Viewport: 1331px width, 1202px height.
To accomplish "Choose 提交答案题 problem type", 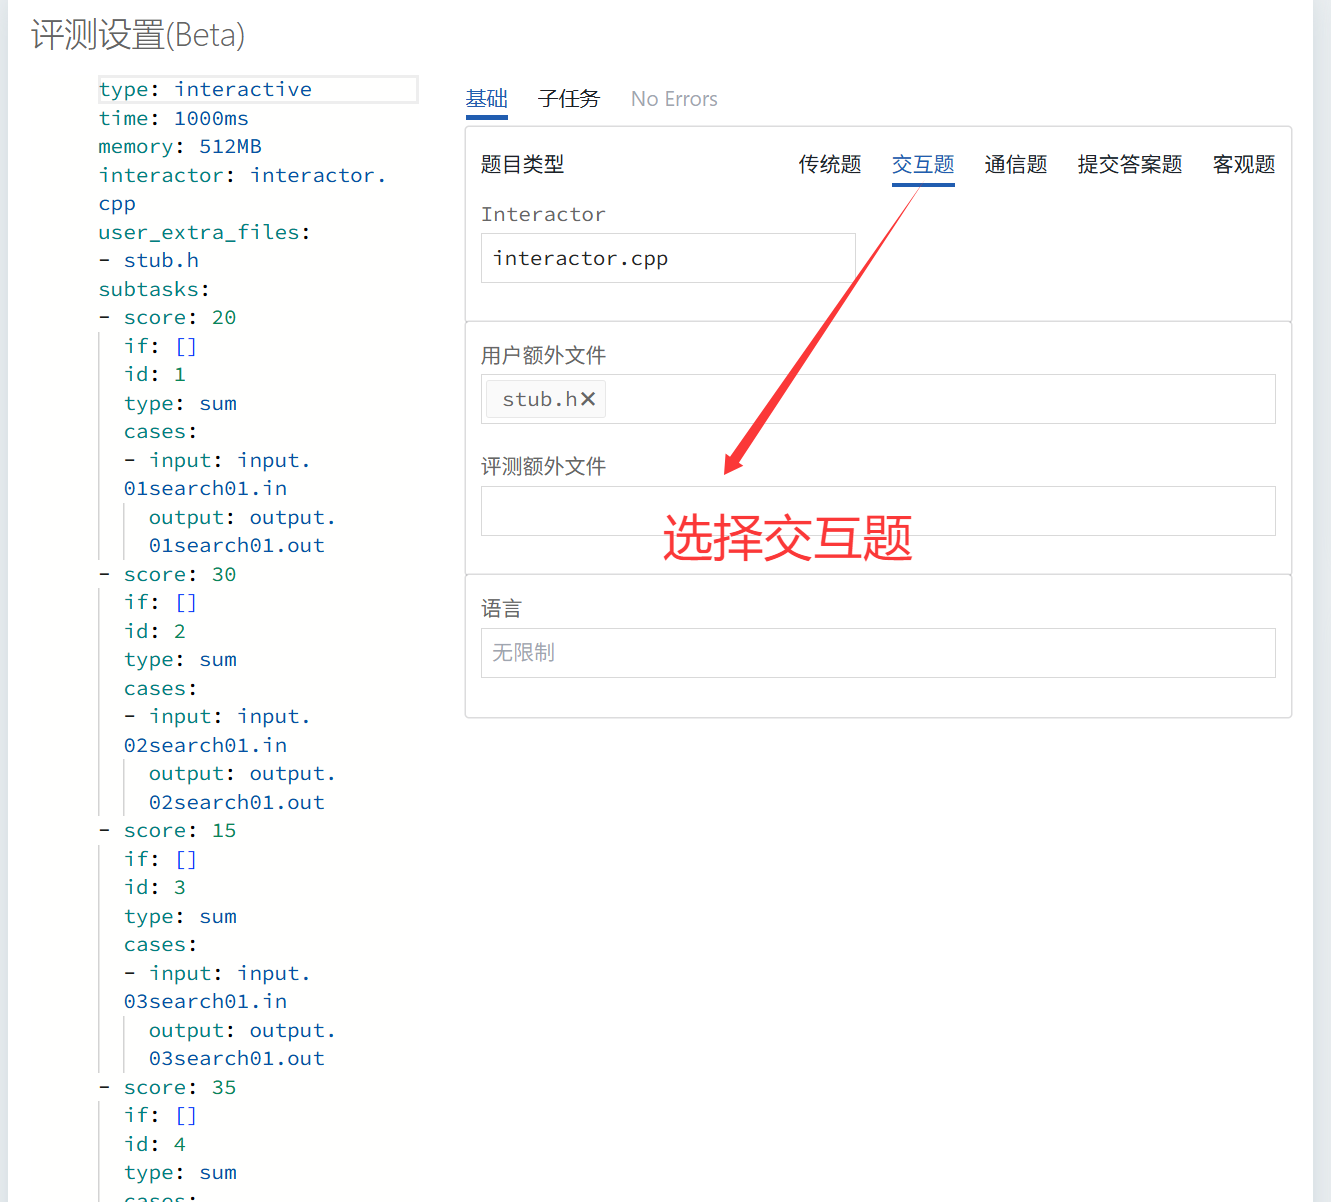I will [1129, 165].
